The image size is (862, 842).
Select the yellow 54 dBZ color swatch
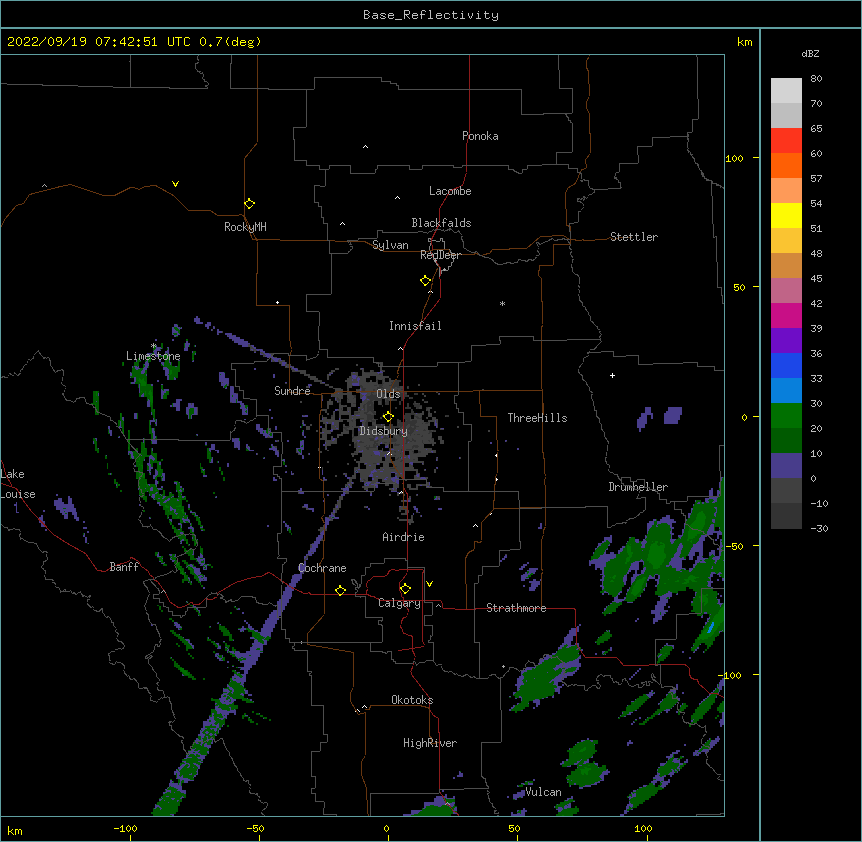coord(786,215)
